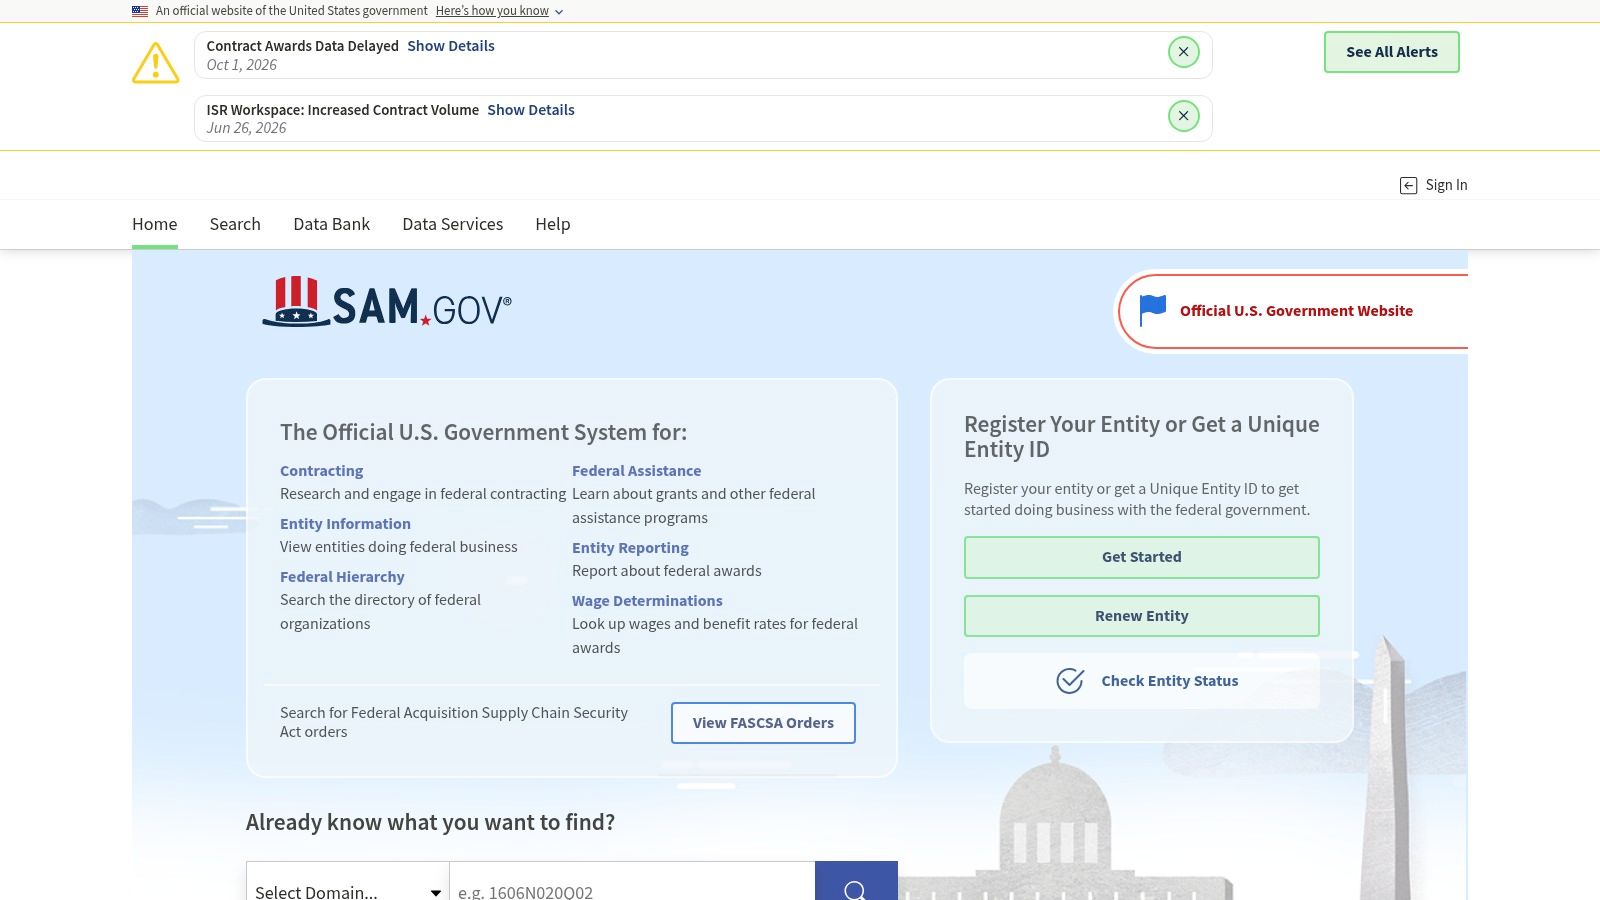Open the Contracting link
Viewport: 1600px width, 900px height.
coord(321,471)
